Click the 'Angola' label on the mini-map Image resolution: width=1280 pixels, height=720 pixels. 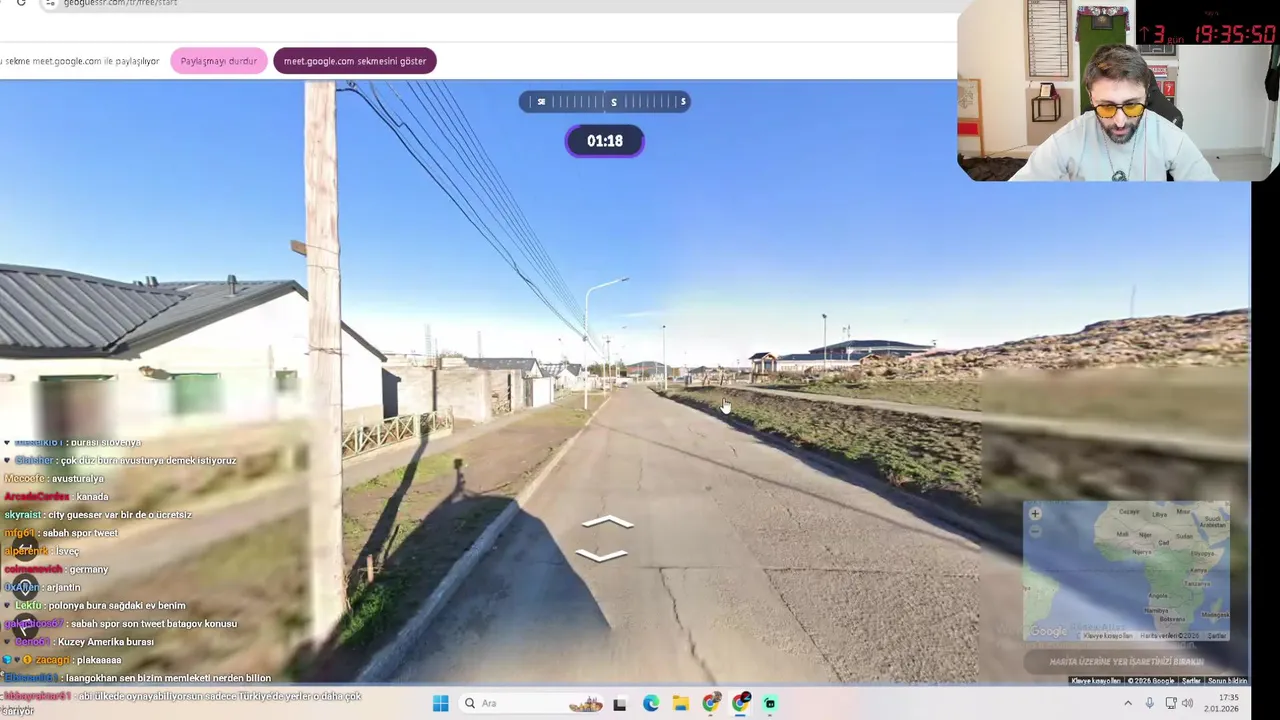coord(1158,595)
